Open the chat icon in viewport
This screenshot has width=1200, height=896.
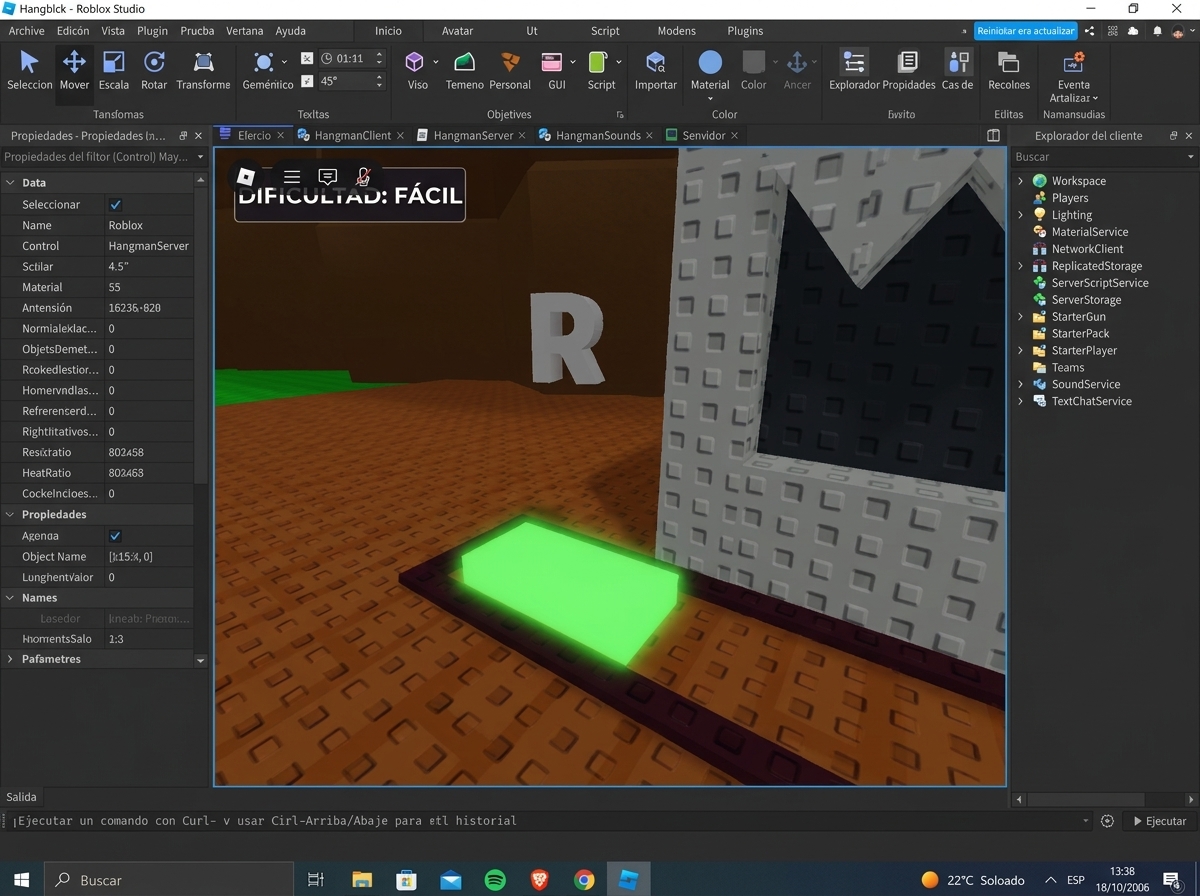tap(327, 177)
